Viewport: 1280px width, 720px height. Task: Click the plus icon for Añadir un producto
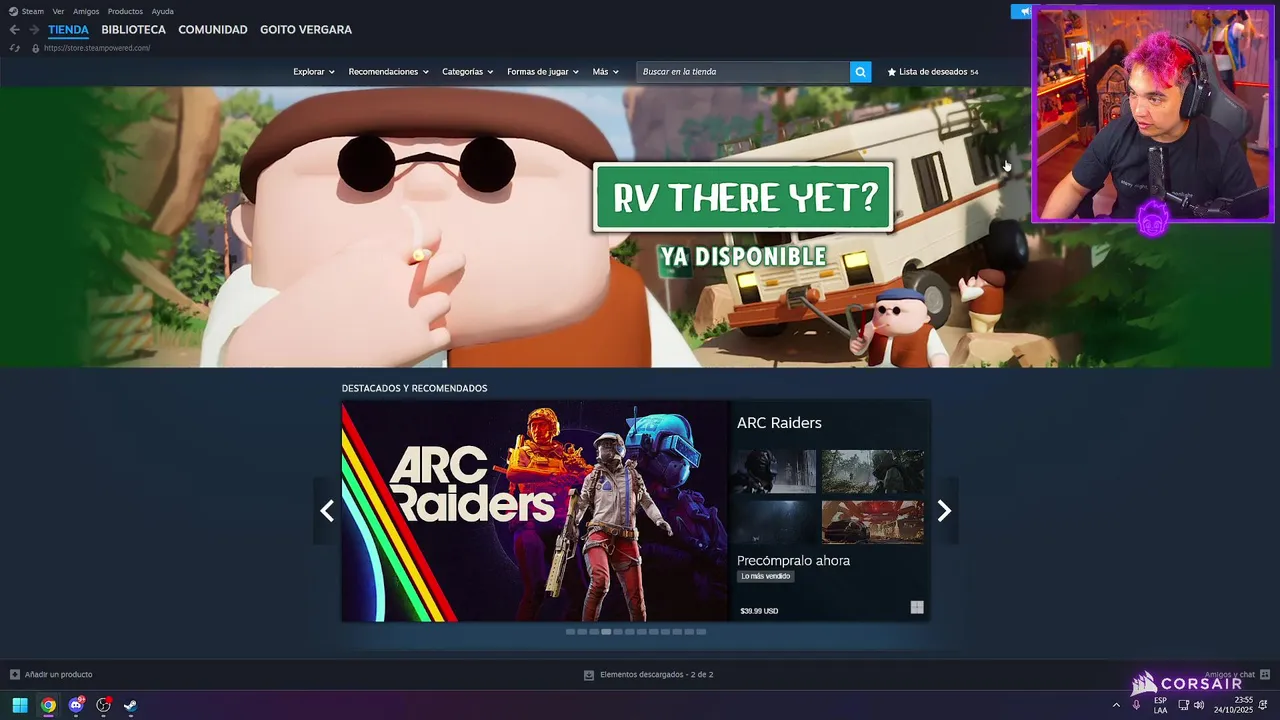[15, 675]
